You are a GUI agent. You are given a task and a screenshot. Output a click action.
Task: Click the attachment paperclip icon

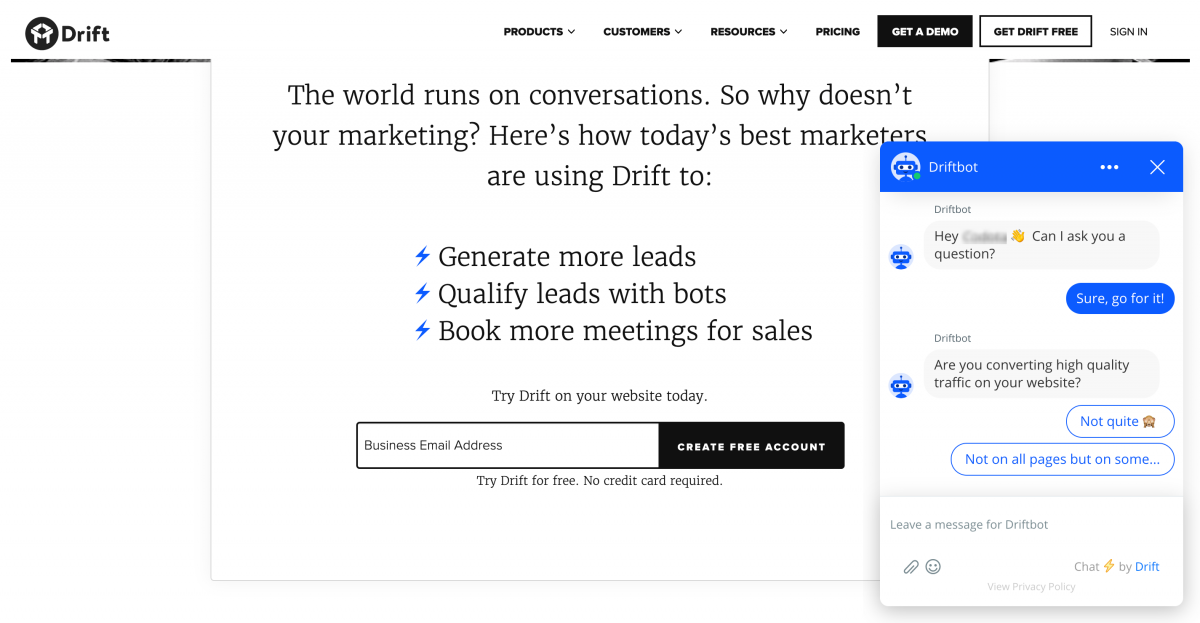tap(911, 567)
